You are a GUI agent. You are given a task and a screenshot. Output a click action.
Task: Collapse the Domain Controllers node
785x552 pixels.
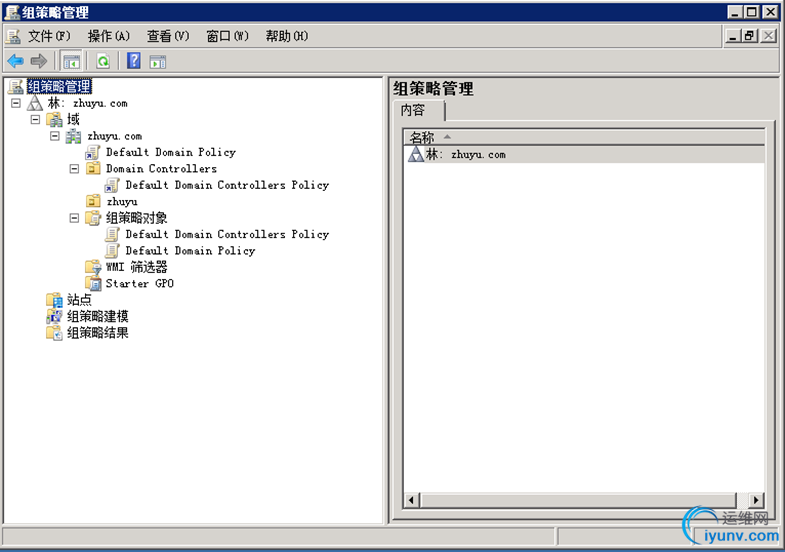click(x=74, y=169)
